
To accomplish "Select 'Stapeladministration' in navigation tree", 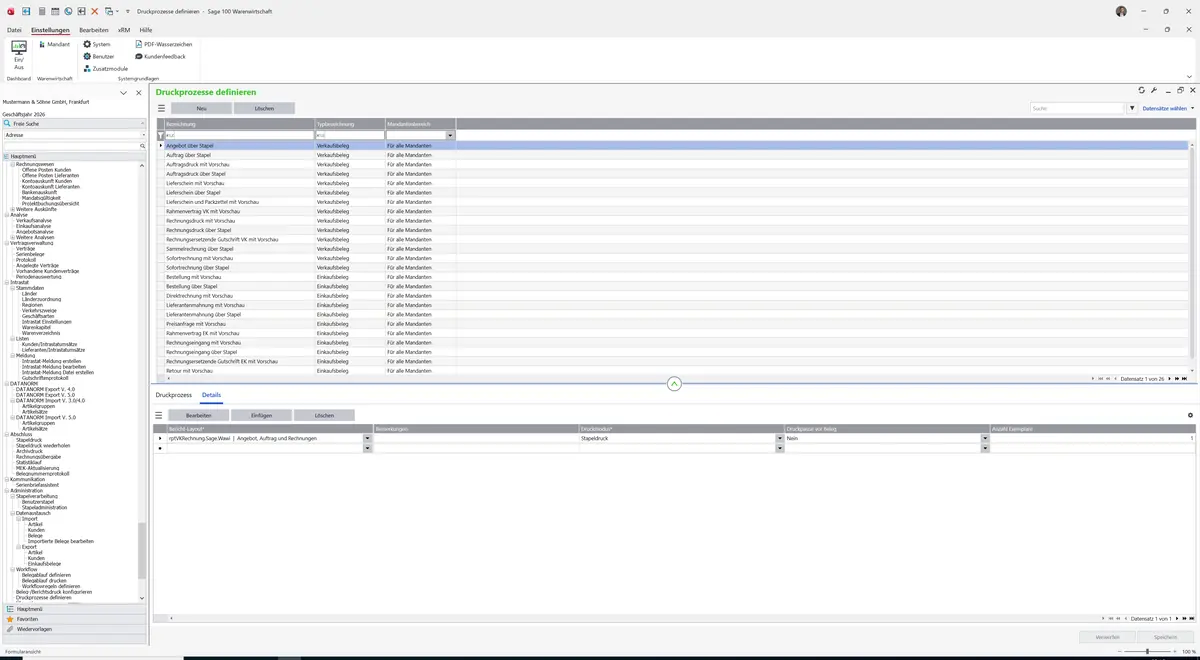I will coord(45,508).
